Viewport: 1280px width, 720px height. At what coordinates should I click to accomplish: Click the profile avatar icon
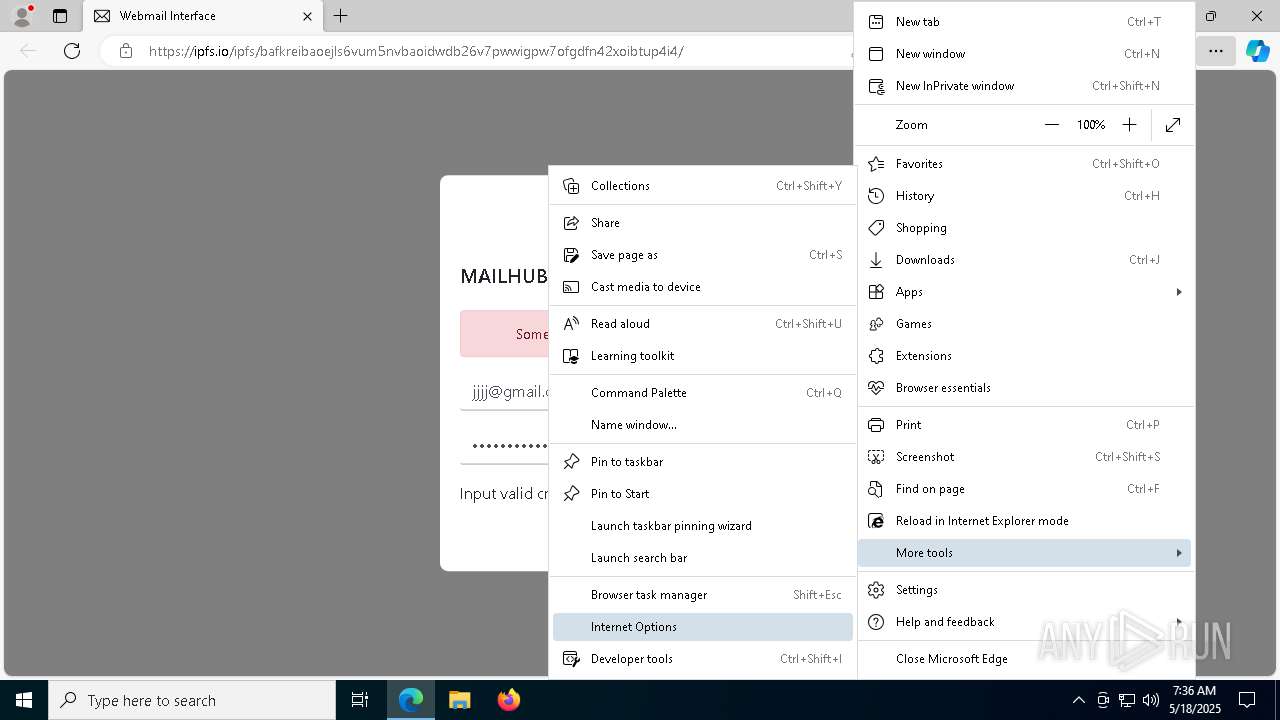click(x=22, y=15)
